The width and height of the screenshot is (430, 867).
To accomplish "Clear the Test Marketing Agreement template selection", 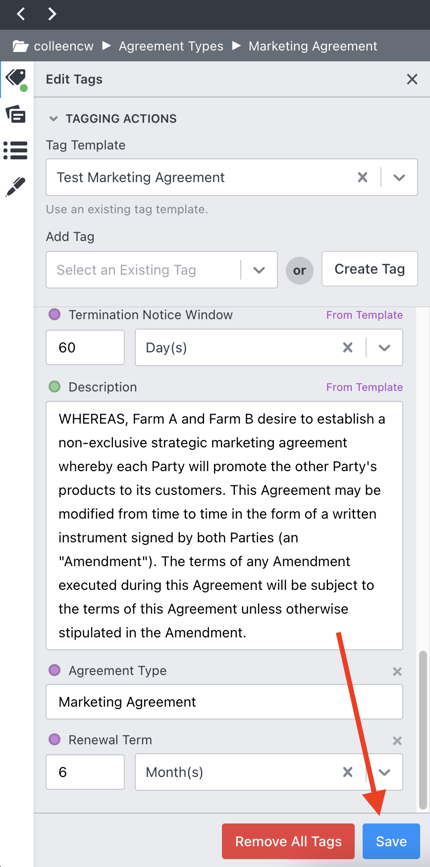I will click(362, 177).
